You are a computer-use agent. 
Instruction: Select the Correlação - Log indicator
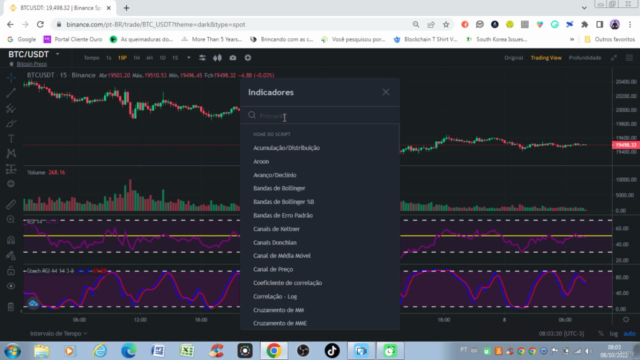pos(275,296)
